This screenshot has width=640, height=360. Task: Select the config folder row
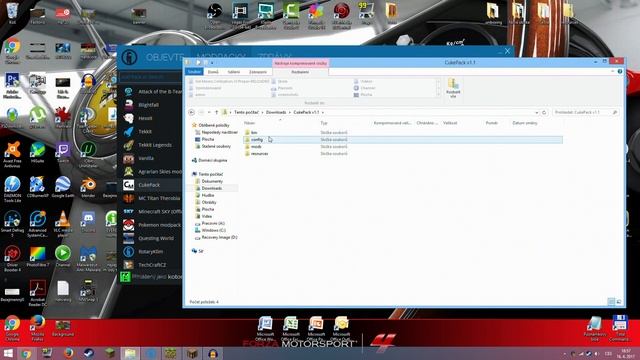402,140
